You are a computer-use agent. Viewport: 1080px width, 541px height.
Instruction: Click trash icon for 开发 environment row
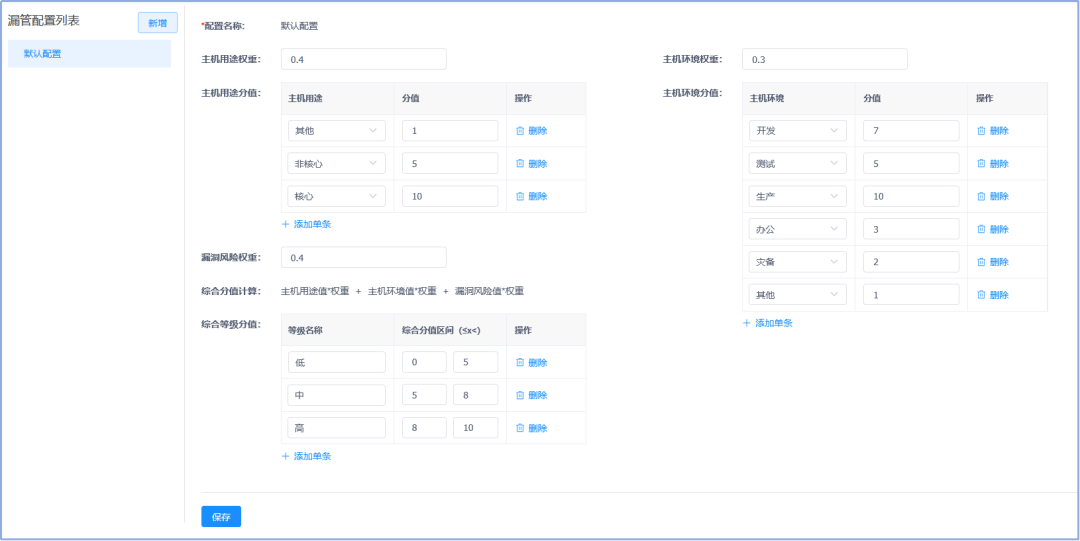coord(982,130)
